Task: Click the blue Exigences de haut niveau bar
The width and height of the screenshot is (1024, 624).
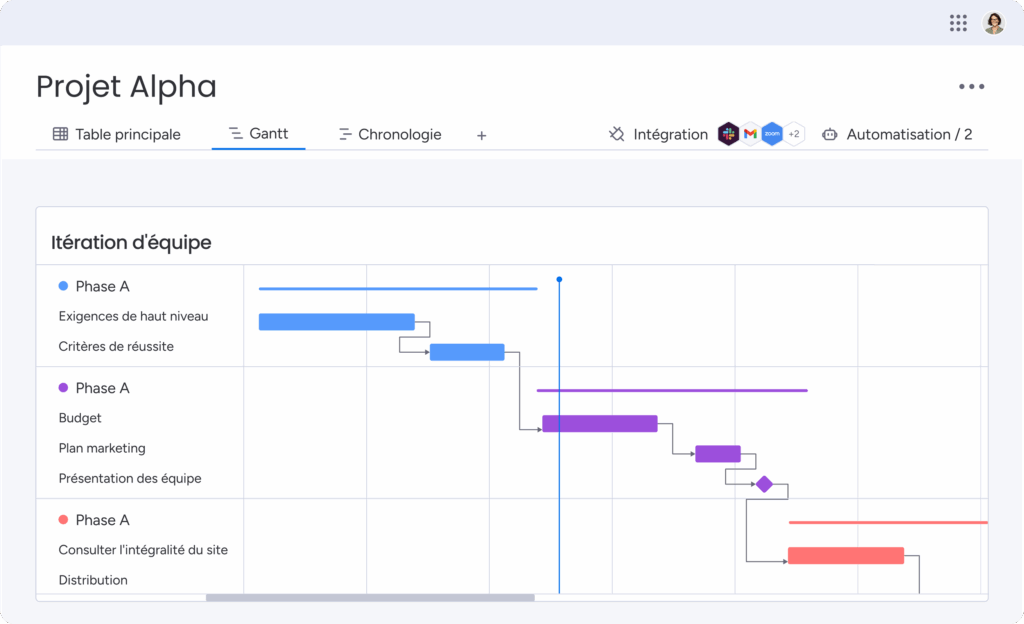Action: [336, 322]
